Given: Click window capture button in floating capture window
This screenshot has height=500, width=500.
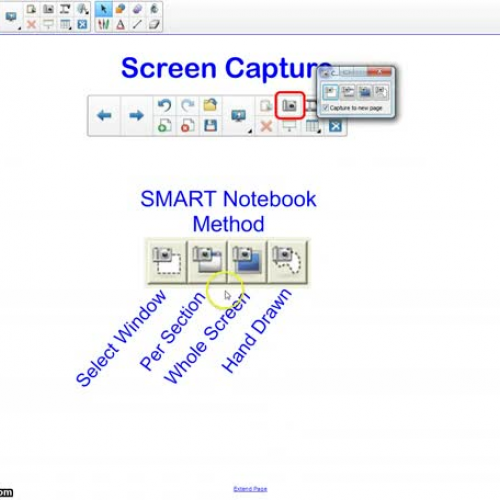Looking at the screenshot, I should 348,92.
